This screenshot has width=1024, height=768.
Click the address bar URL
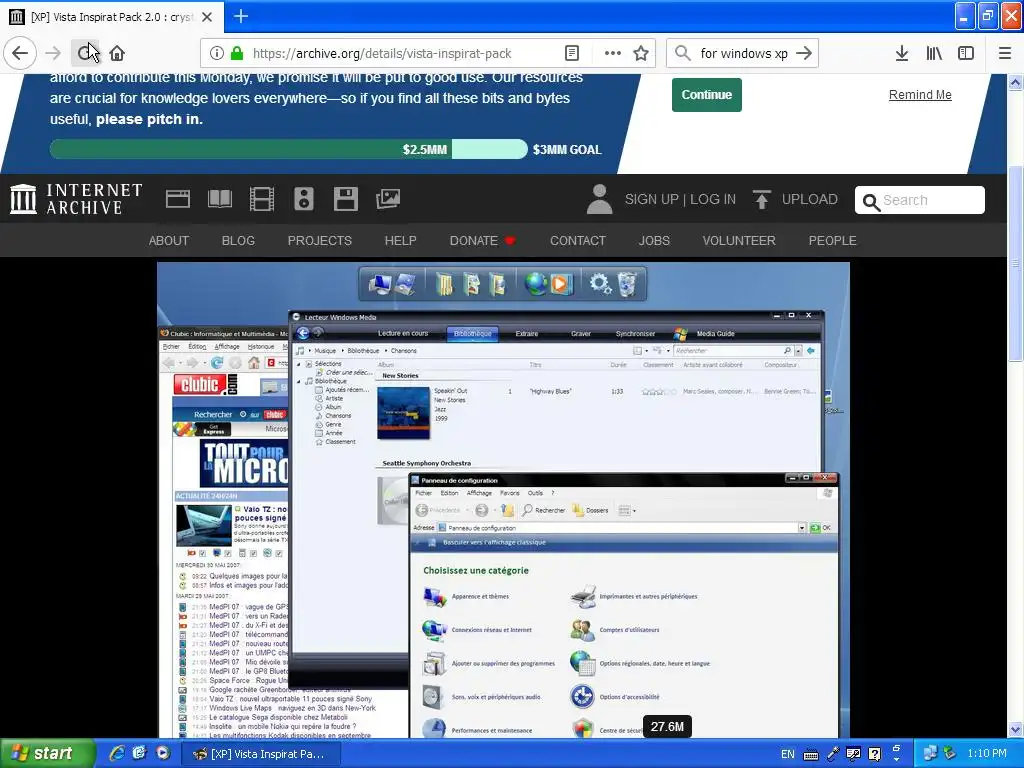point(382,53)
